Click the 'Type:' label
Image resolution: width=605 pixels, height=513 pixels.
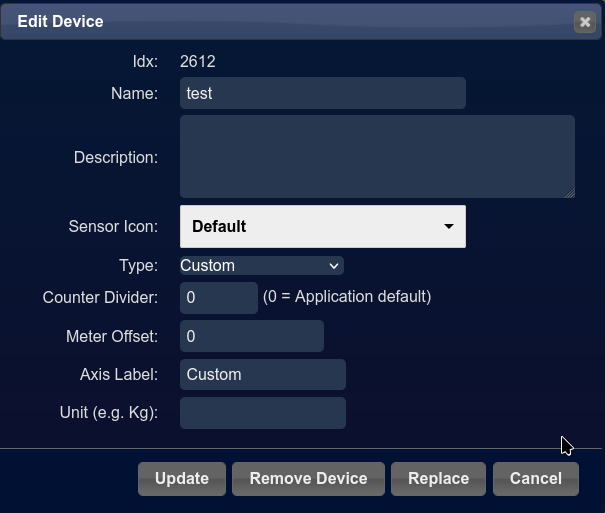point(138,266)
